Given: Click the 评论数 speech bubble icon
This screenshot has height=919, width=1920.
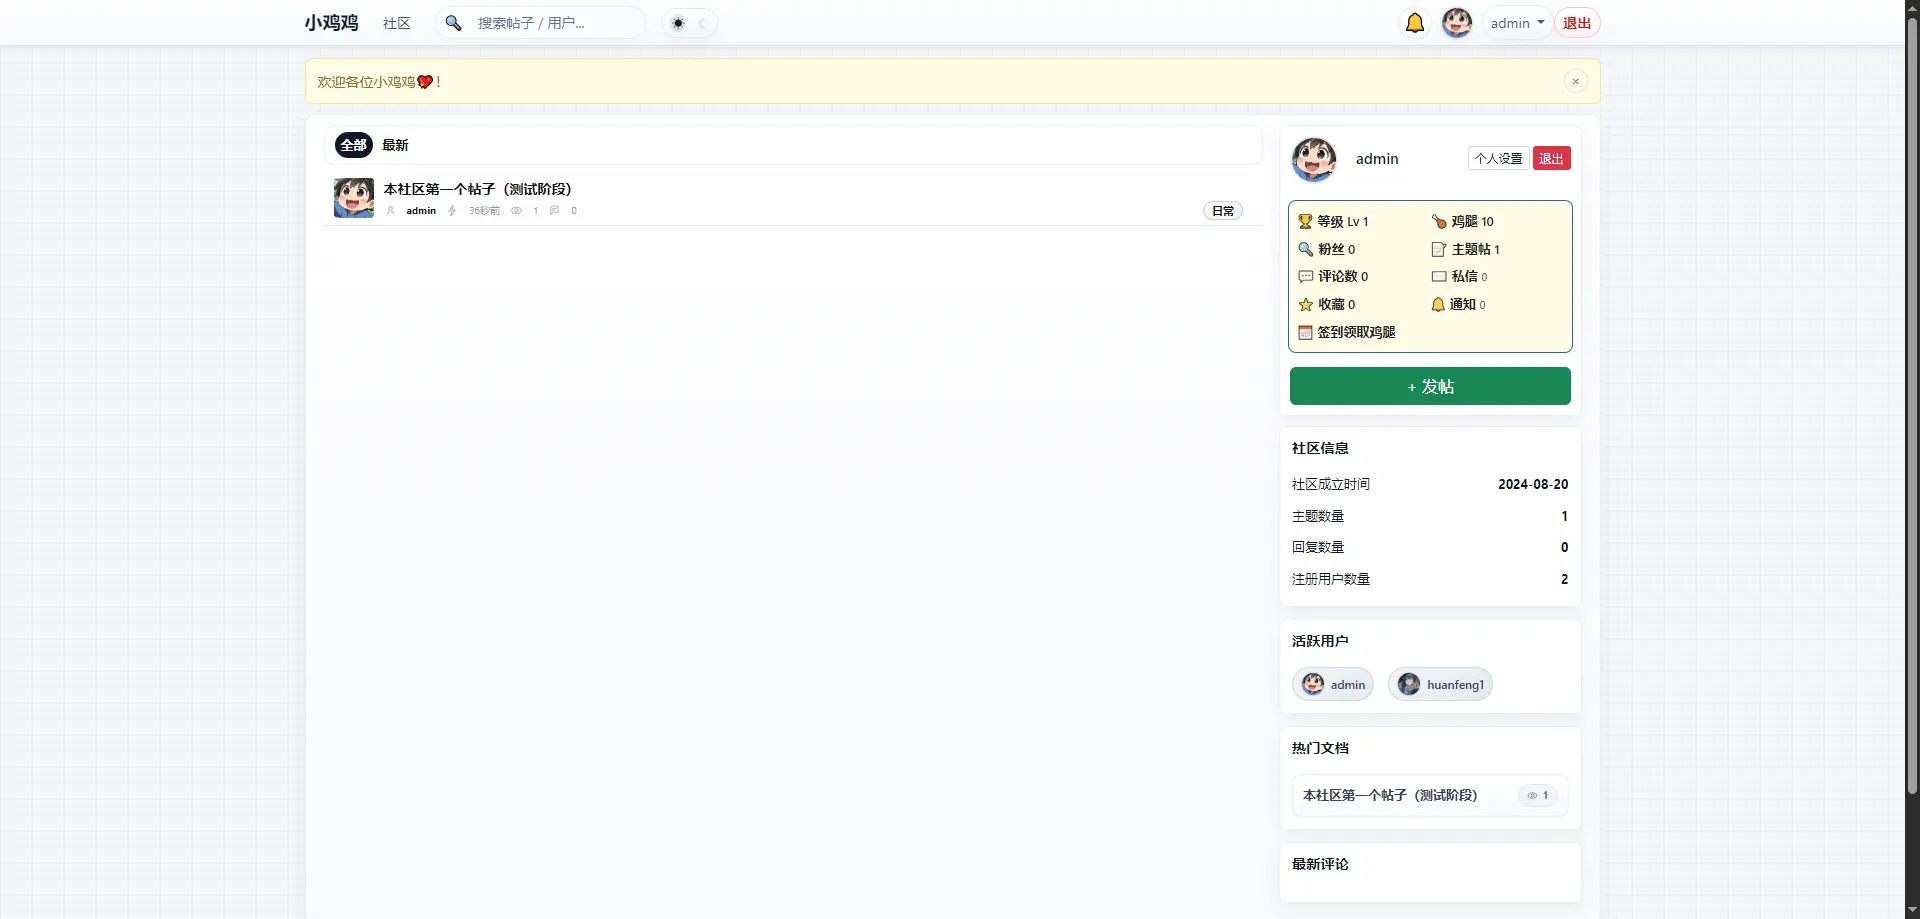Looking at the screenshot, I should [x=1305, y=277].
